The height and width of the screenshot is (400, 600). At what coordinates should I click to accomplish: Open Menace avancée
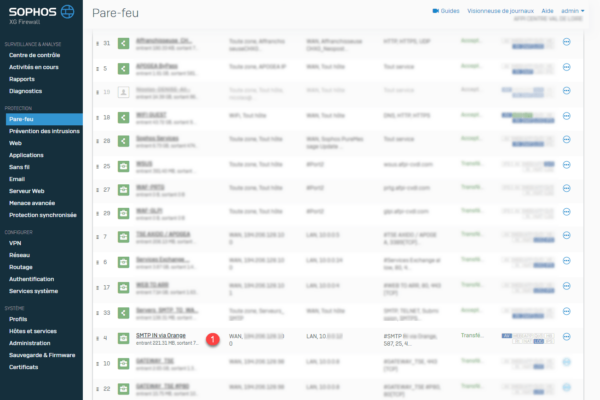[x=32, y=203]
